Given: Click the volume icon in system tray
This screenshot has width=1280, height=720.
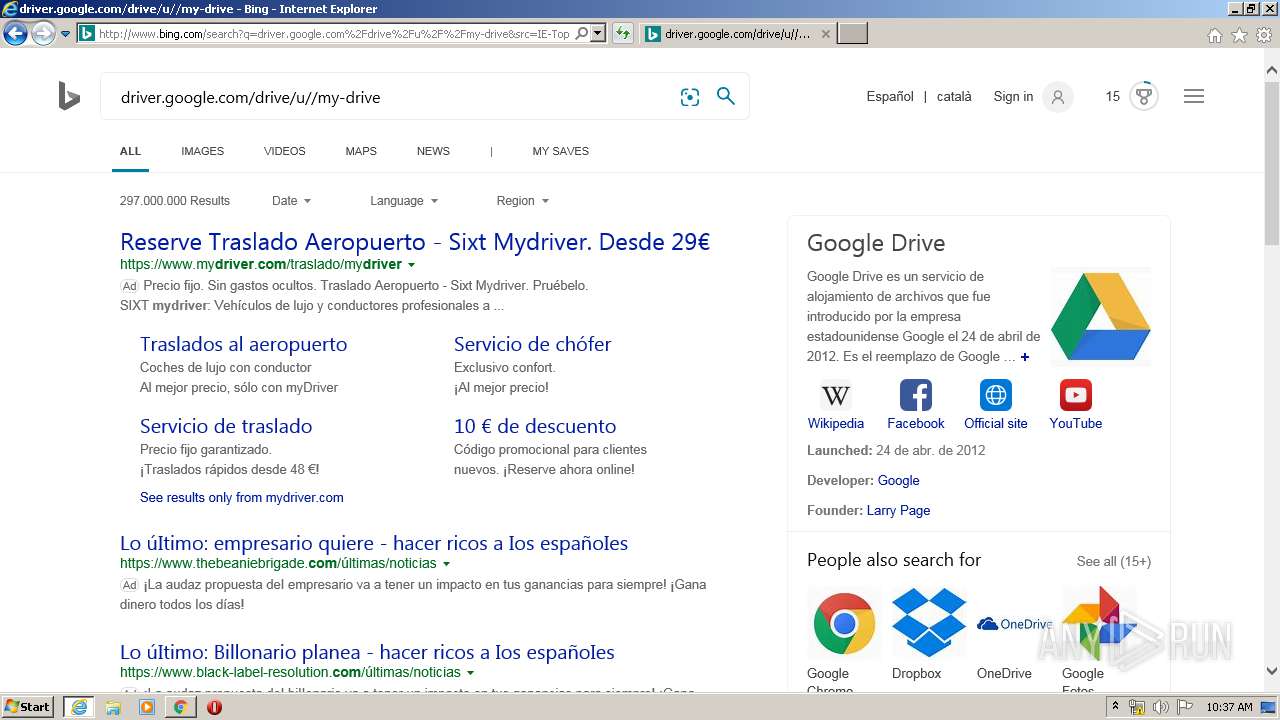Looking at the screenshot, I should (1161, 707).
